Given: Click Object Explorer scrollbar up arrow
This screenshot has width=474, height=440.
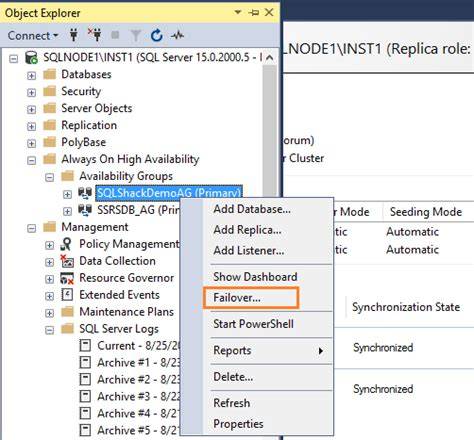Looking at the screenshot, I should pos(270,58).
